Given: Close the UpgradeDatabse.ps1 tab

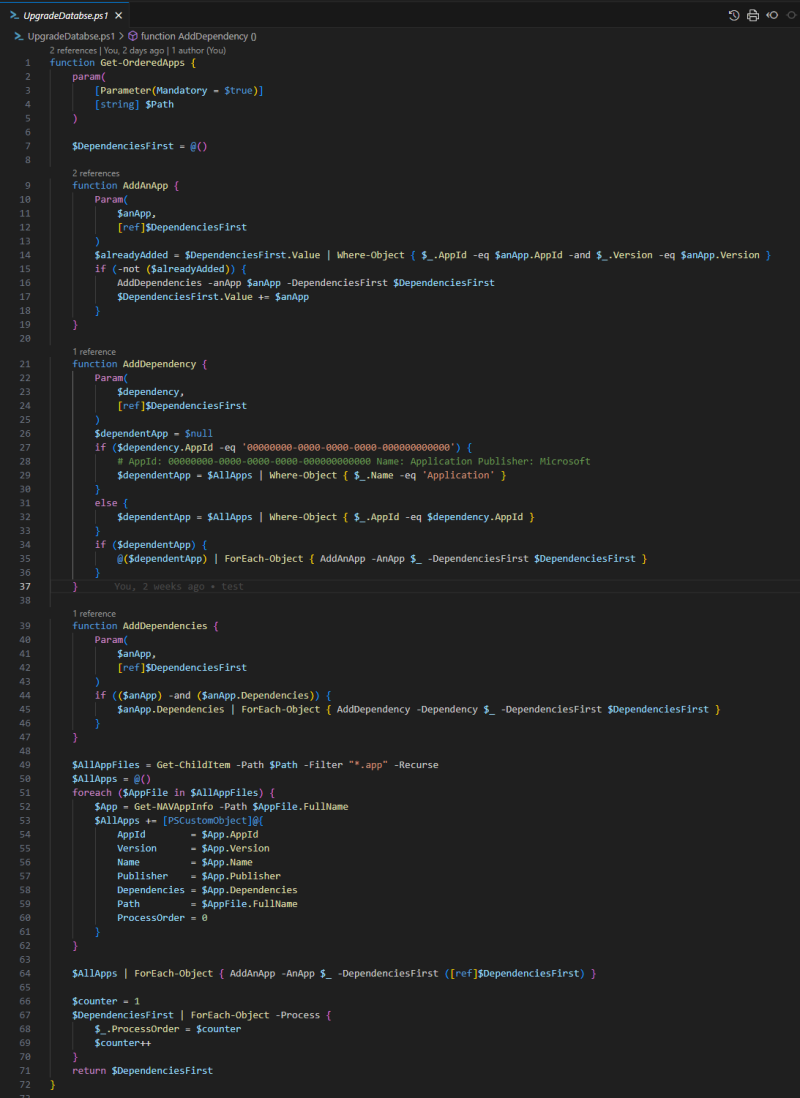Looking at the screenshot, I should tap(119, 16).
